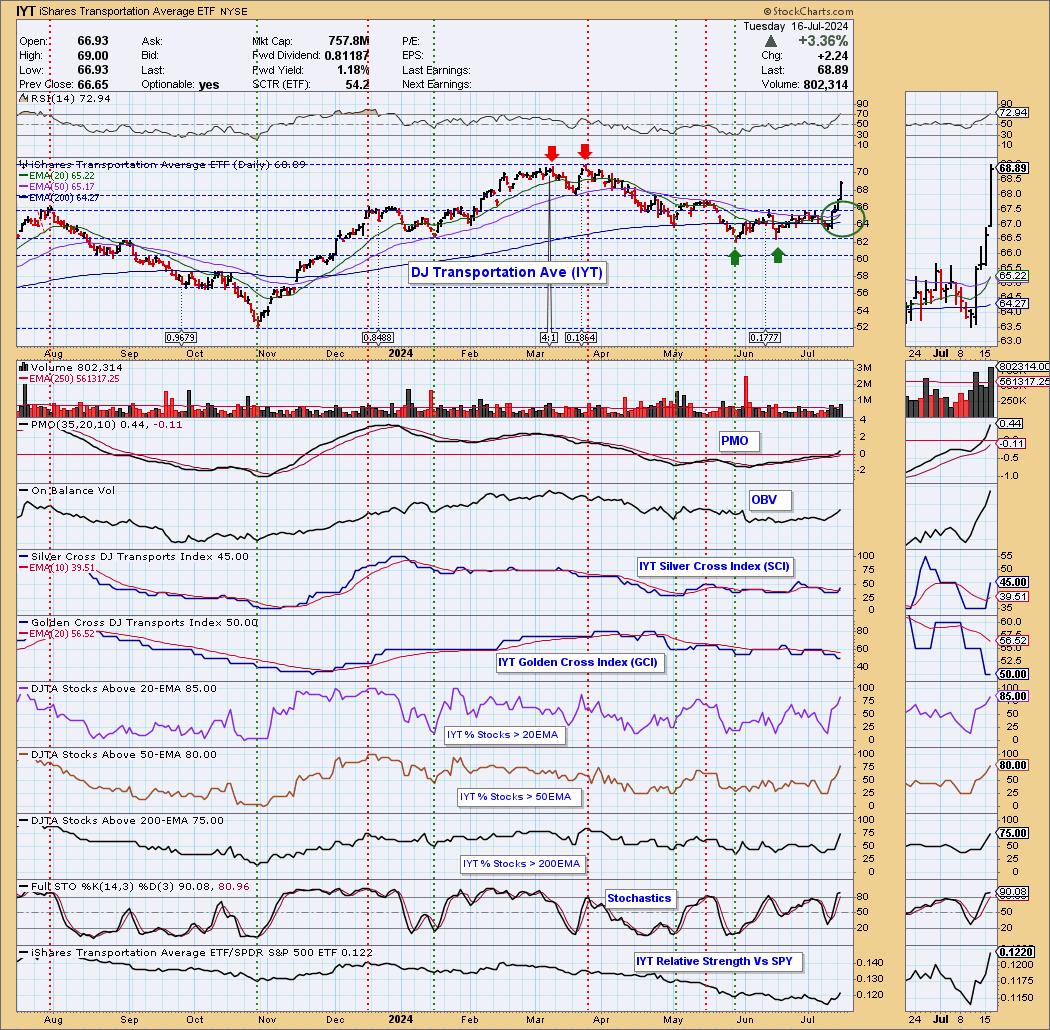Image resolution: width=1050 pixels, height=1030 pixels.
Task: Click the SCTR (ETF) value 54.2
Action: tap(358, 84)
